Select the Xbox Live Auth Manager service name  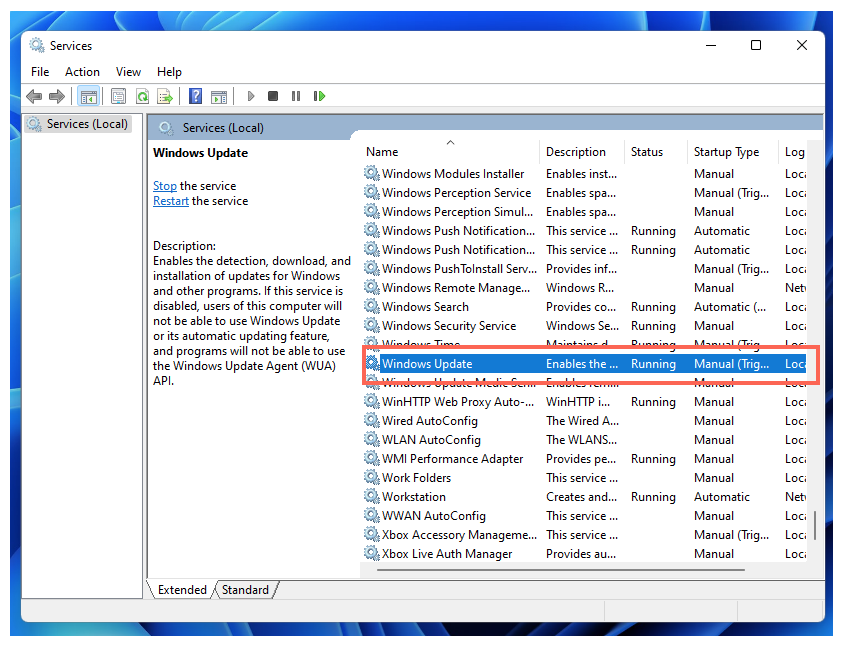click(447, 554)
